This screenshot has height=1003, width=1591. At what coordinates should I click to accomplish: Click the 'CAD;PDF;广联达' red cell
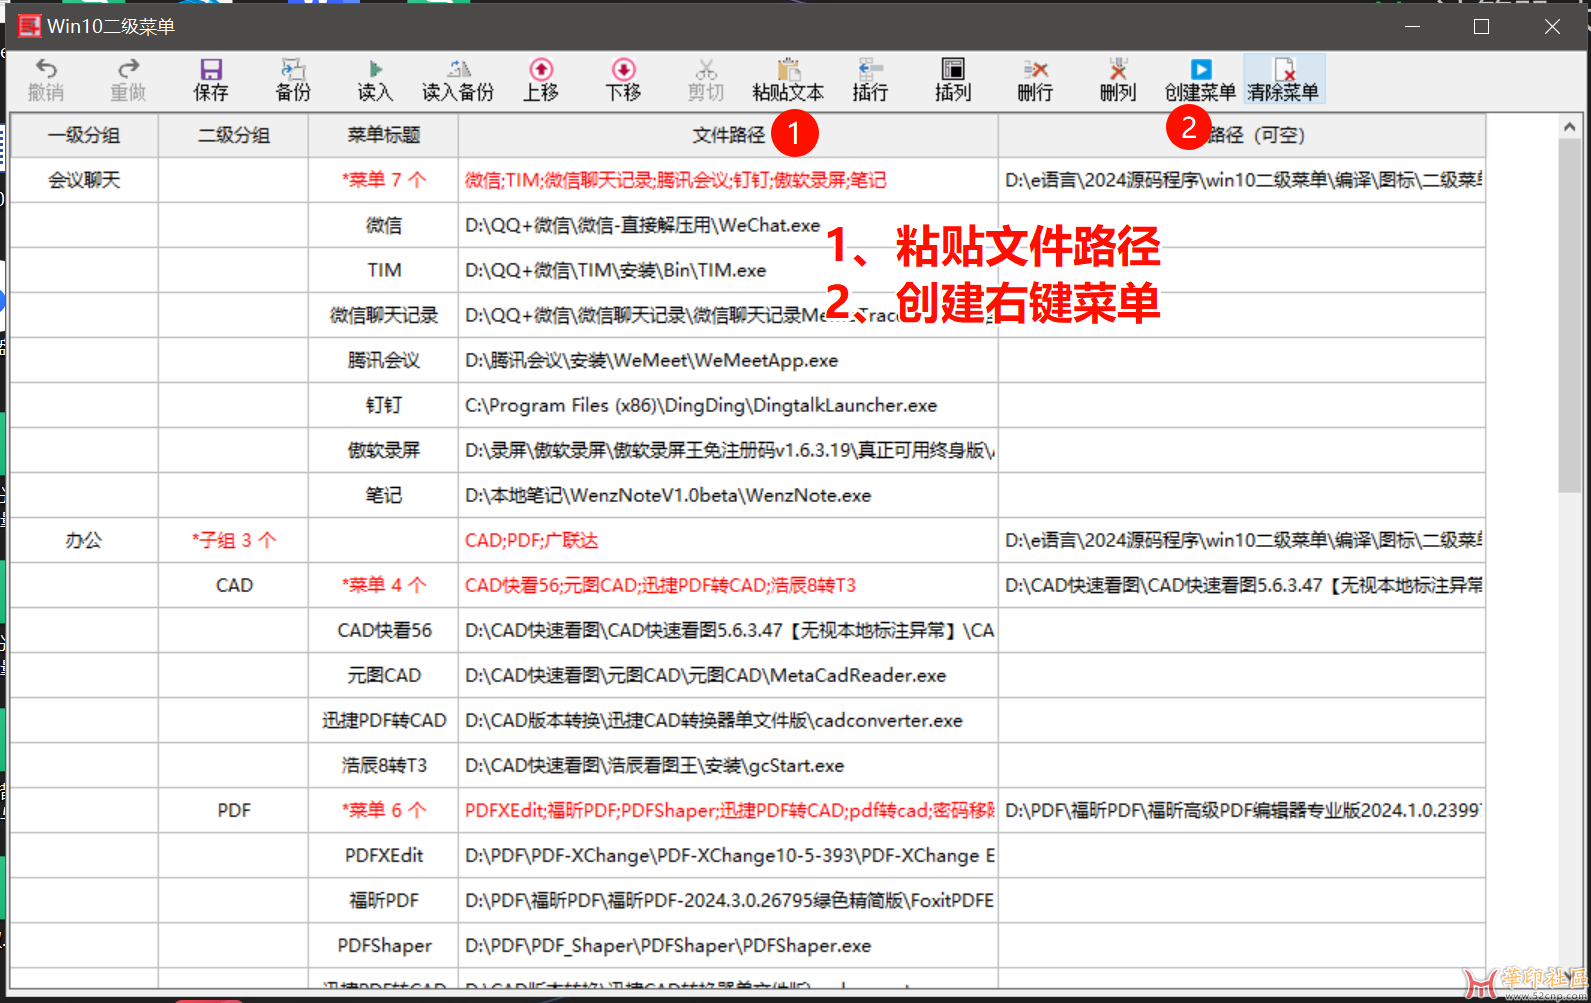[728, 540]
